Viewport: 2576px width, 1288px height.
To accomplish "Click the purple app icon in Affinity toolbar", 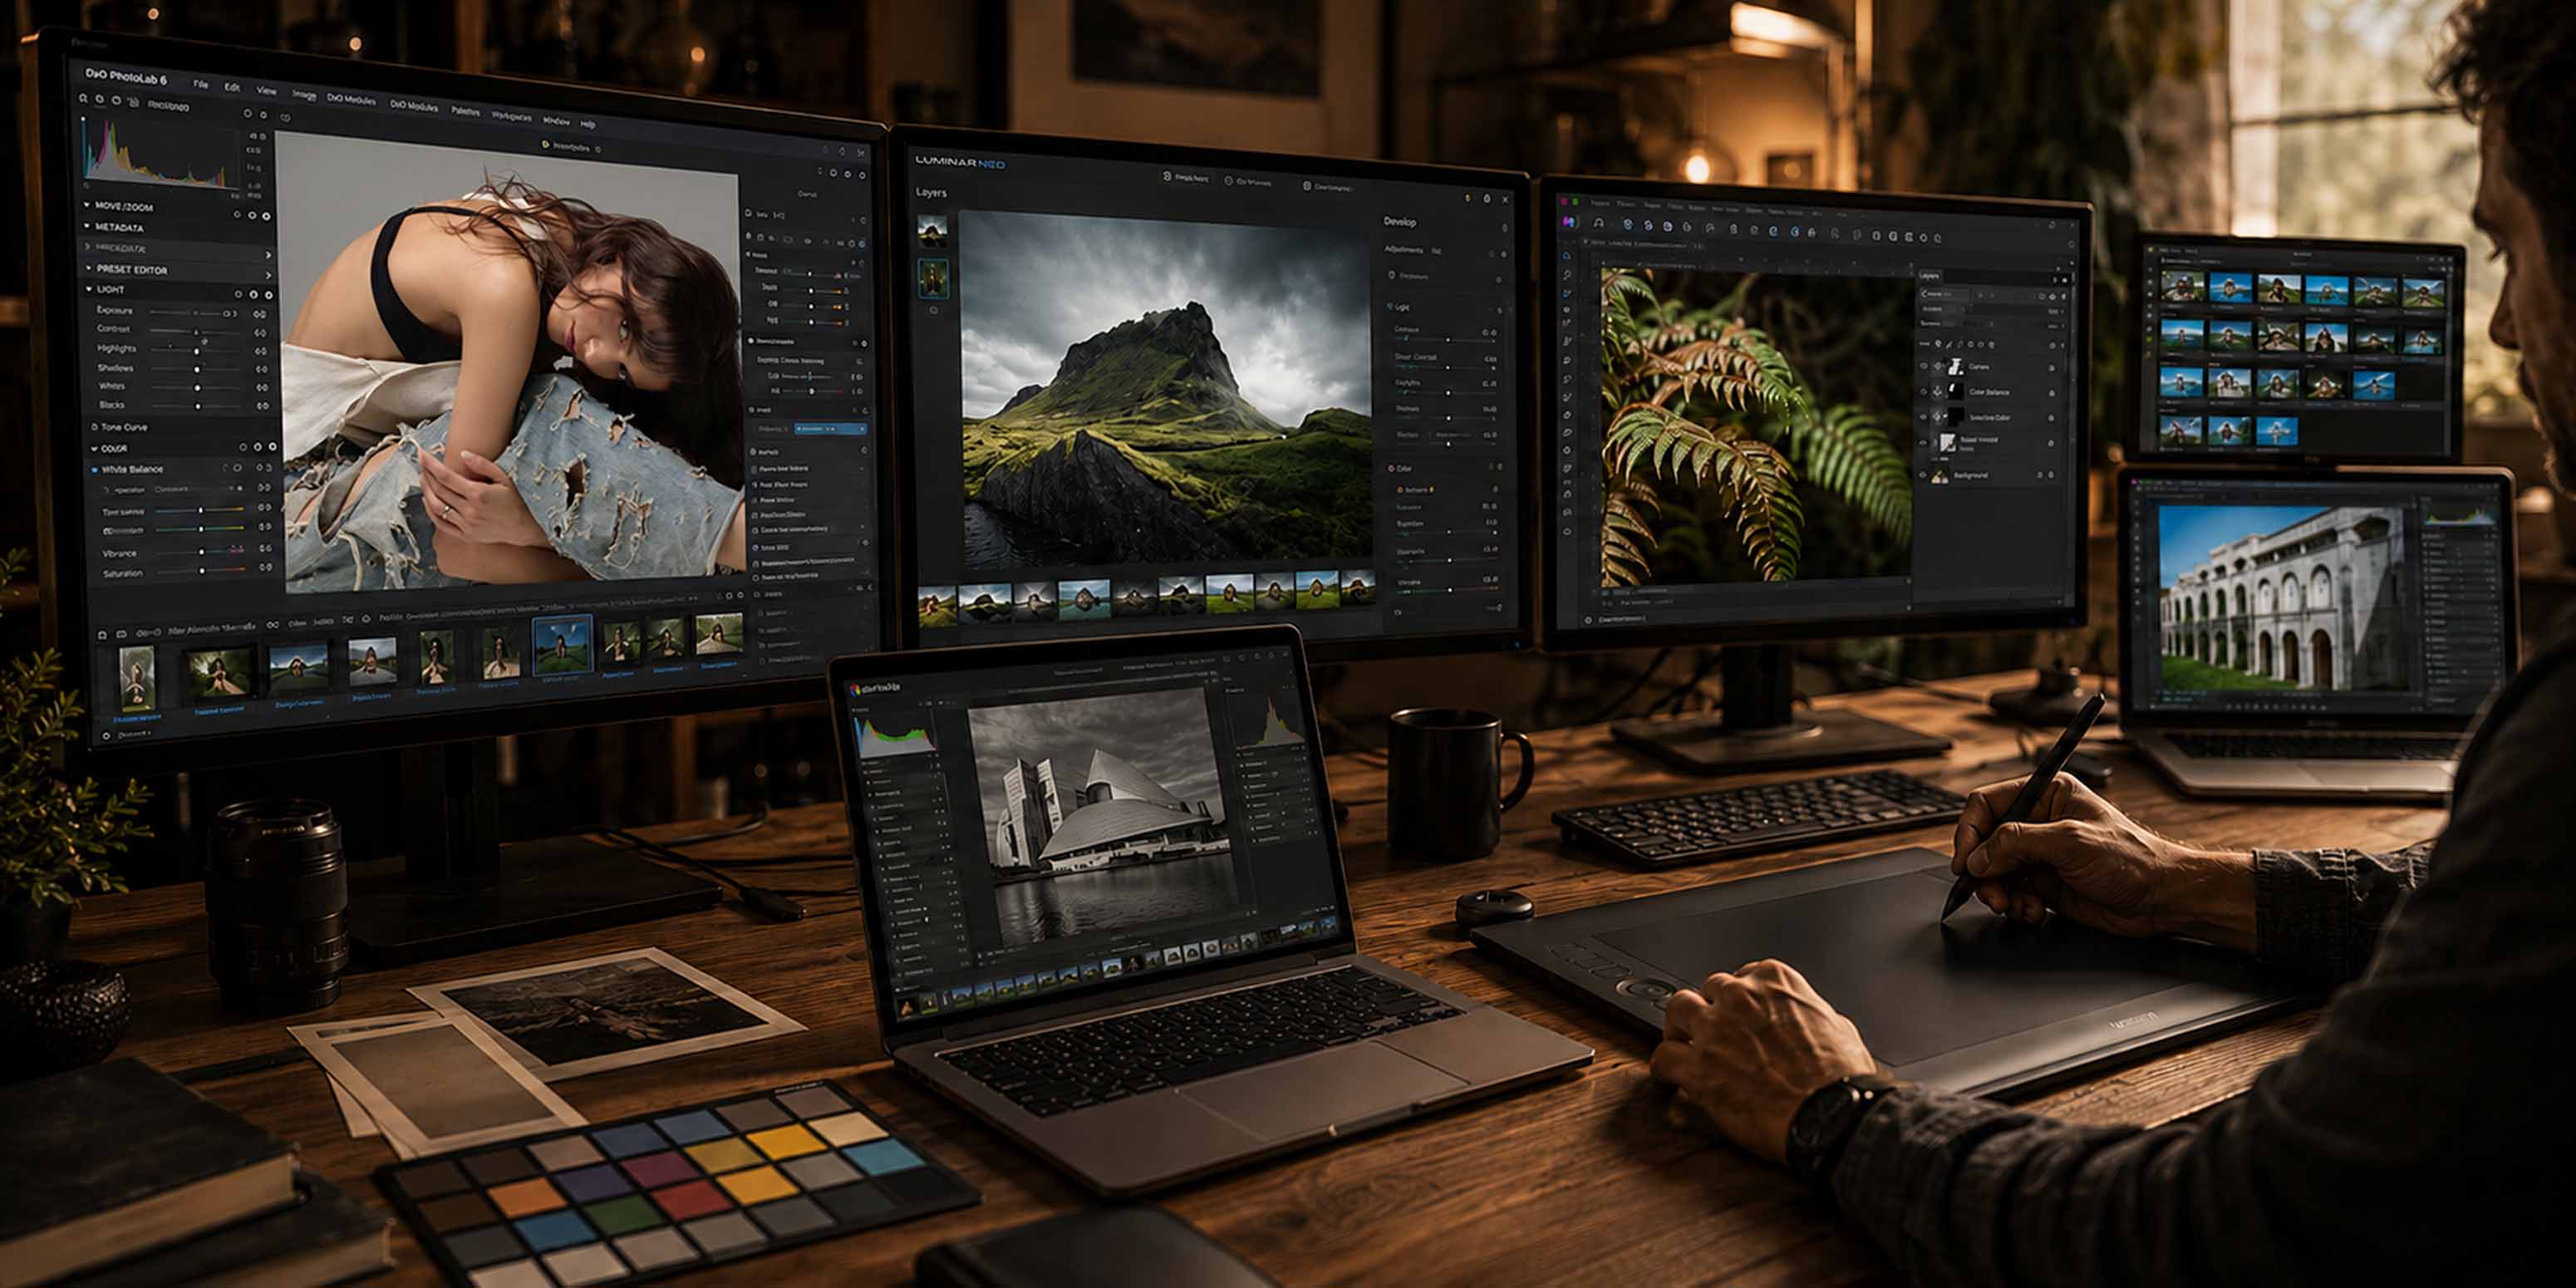I will 1569,221.
